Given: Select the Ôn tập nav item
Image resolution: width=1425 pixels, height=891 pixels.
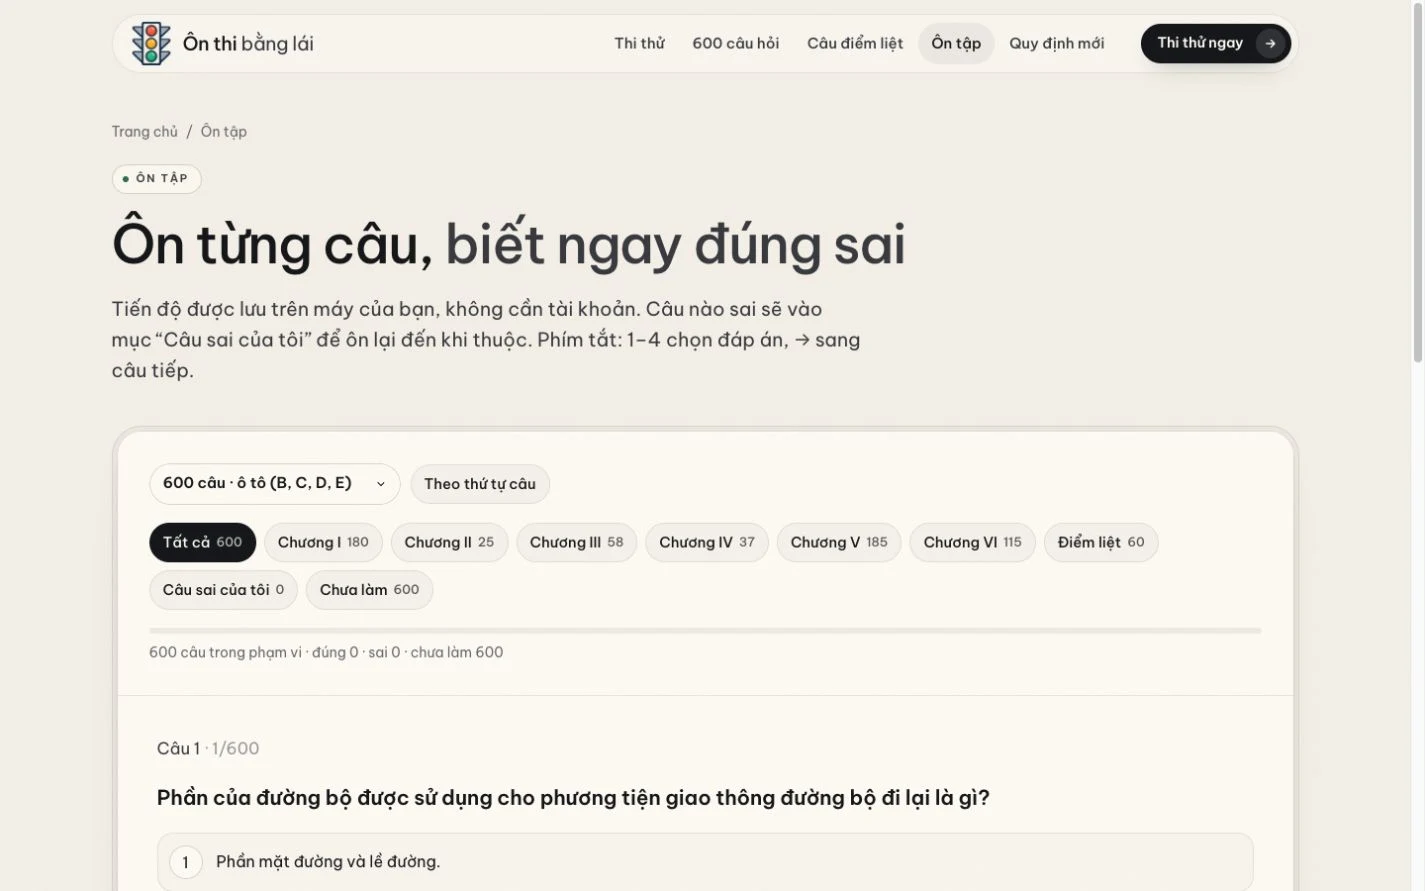Looking at the screenshot, I should (x=956, y=43).
